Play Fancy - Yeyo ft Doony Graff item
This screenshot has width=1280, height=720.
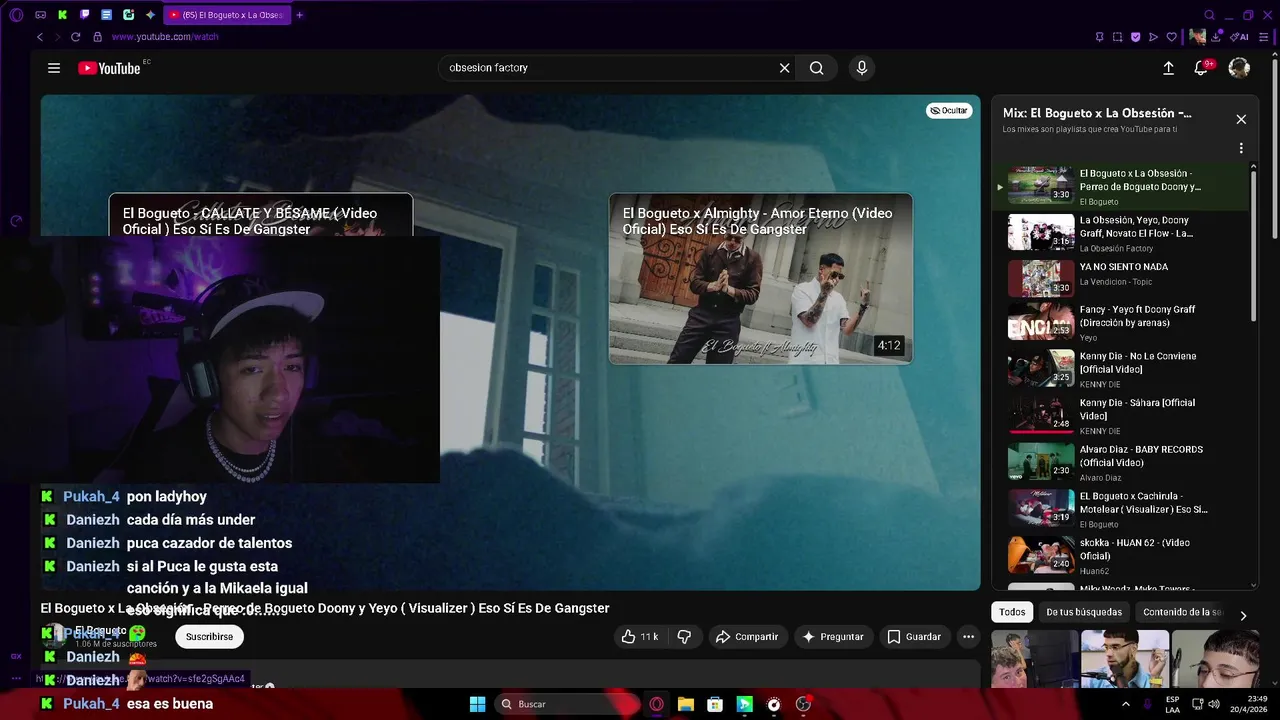tap(1121, 323)
